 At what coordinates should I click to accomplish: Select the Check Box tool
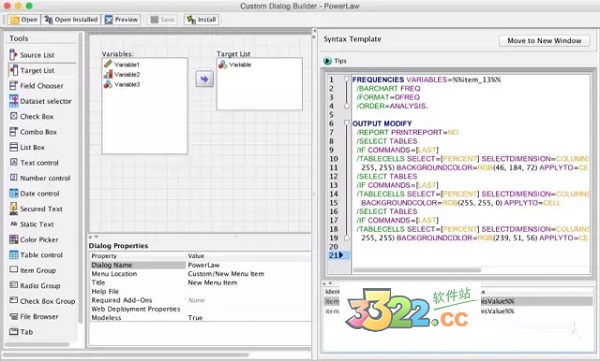(37, 116)
